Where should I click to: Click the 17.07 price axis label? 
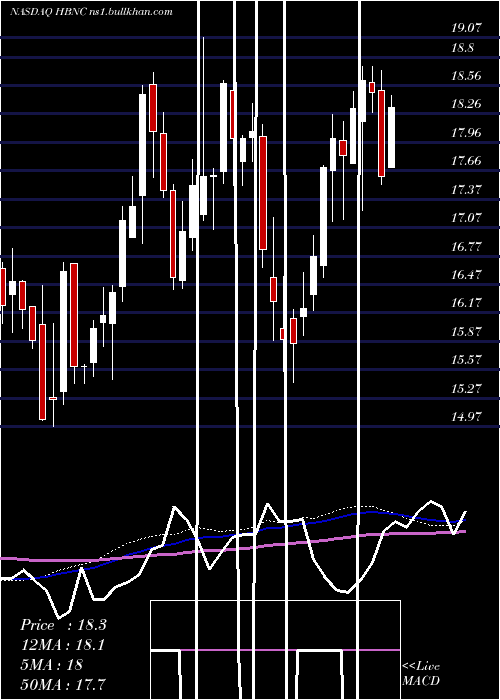[x=466, y=218]
